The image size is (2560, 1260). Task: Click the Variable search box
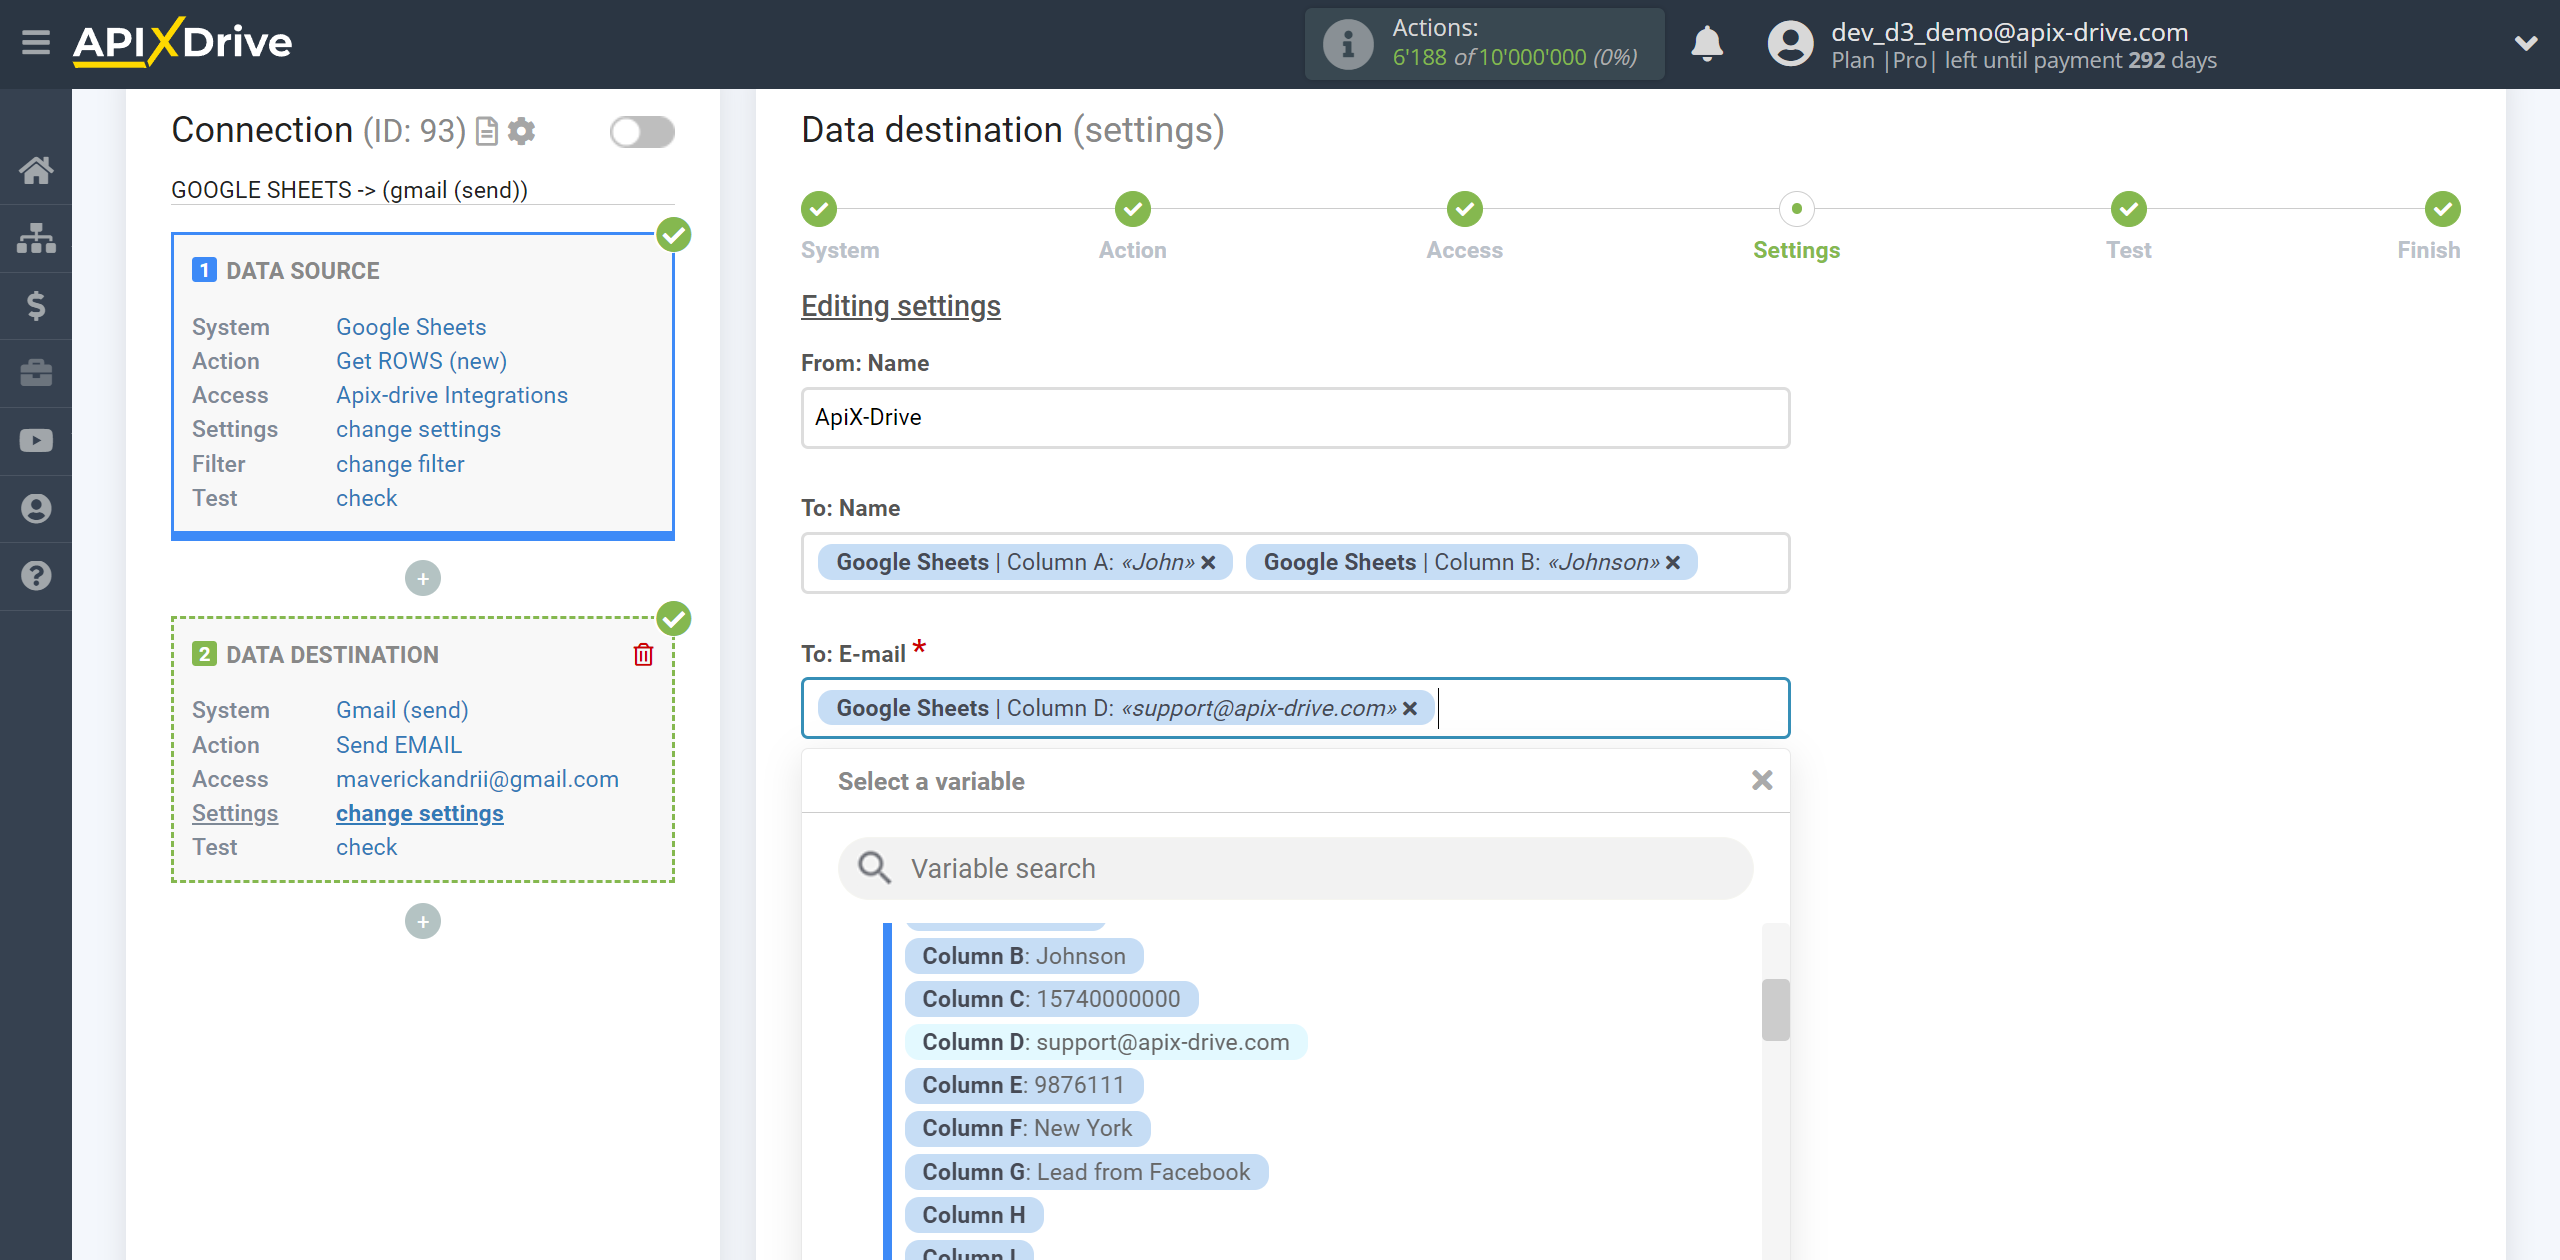click(x=1295, y=868)
